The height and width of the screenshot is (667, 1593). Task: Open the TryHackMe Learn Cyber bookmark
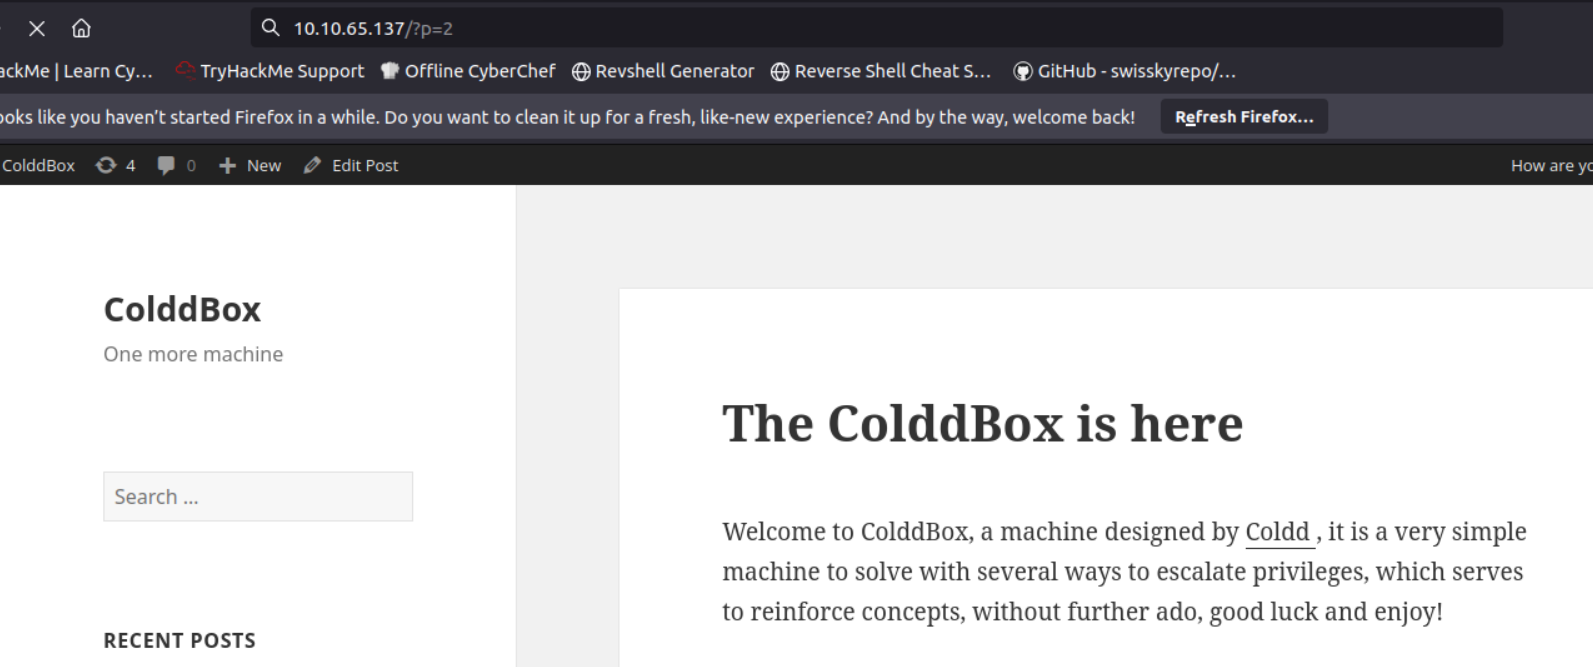(x=76, y=71)
